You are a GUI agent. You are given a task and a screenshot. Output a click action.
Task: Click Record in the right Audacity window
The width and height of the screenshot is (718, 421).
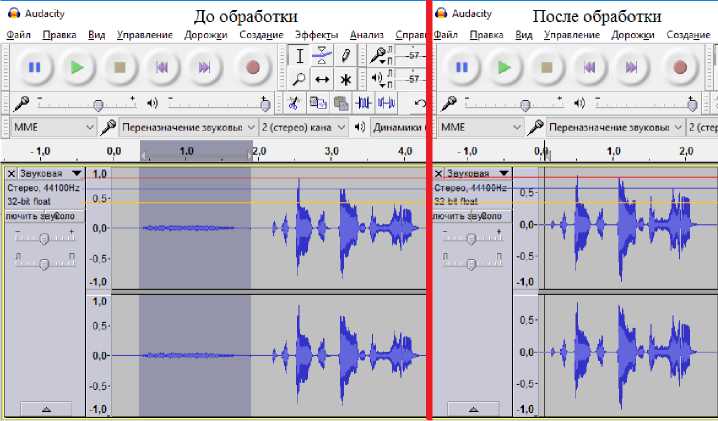[680, 68]
